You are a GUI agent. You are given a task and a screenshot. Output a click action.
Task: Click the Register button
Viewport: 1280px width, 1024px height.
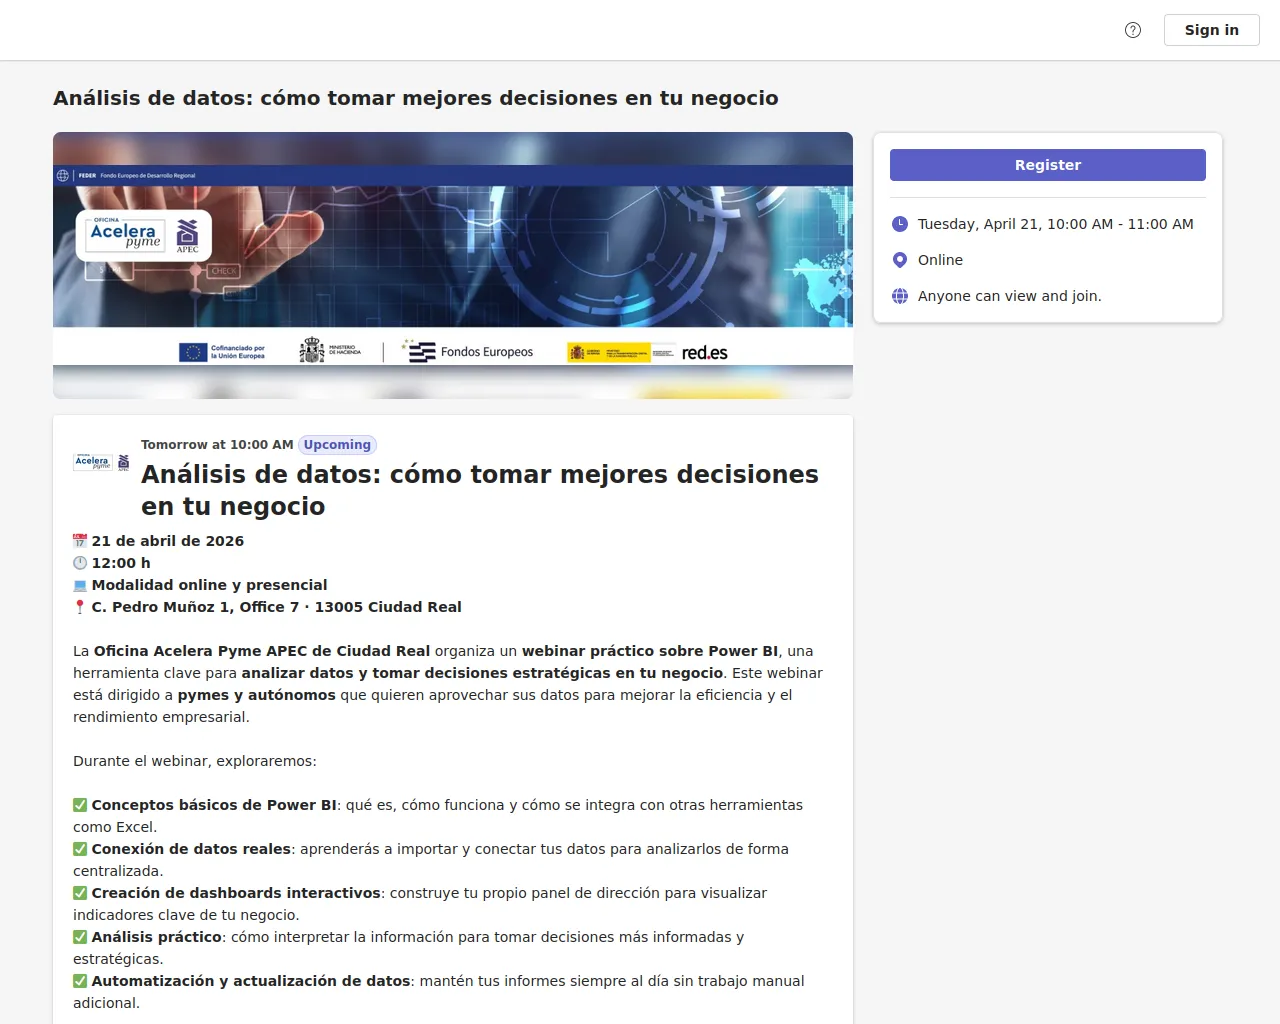click(x=1047, y=164)
